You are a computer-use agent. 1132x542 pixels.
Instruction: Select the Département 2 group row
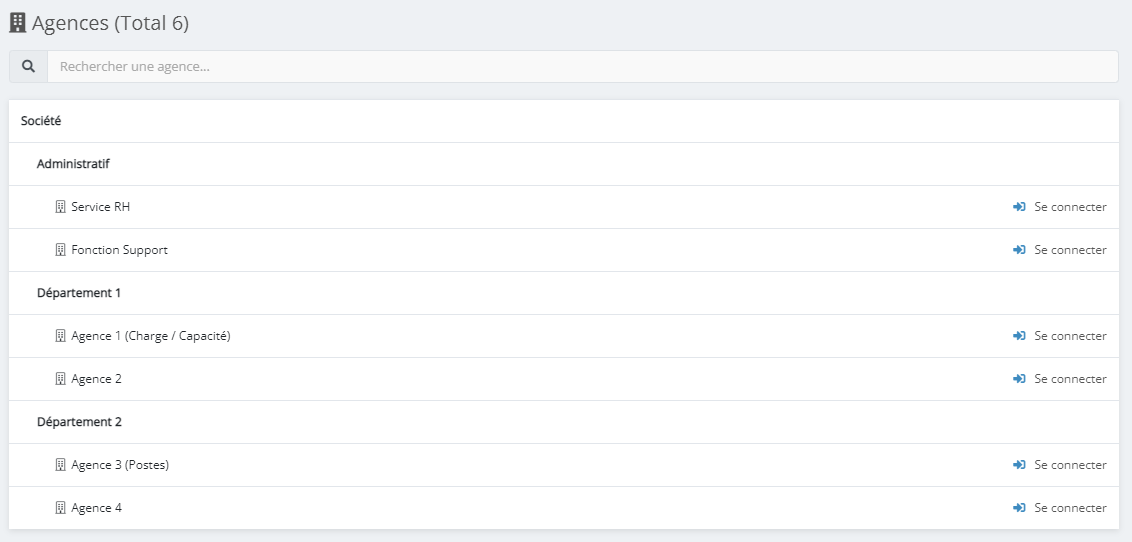point(79,422)
